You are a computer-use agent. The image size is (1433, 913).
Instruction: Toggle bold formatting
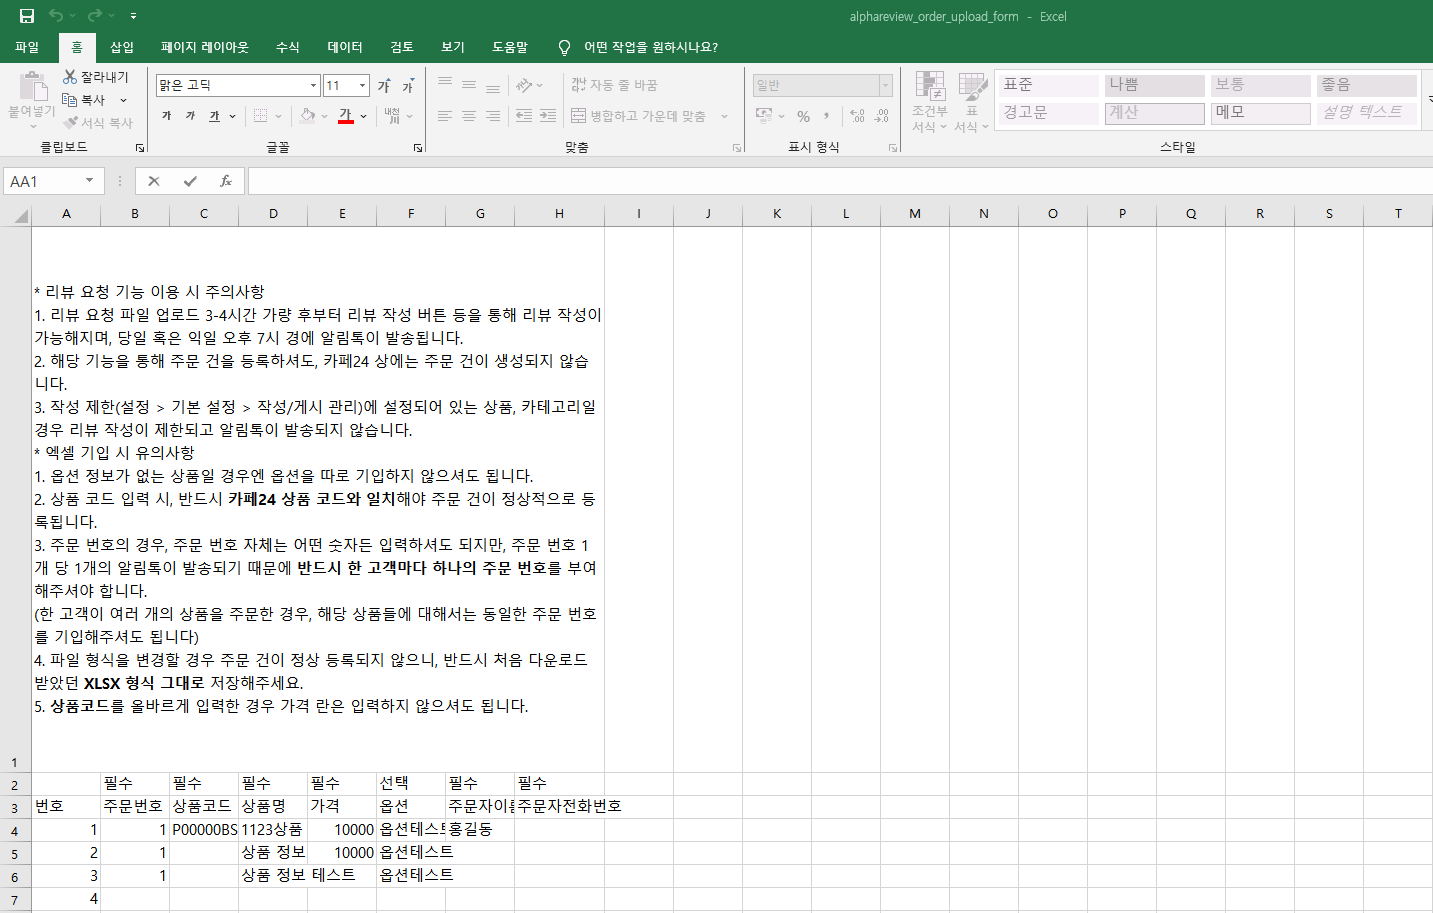[167, 116]
